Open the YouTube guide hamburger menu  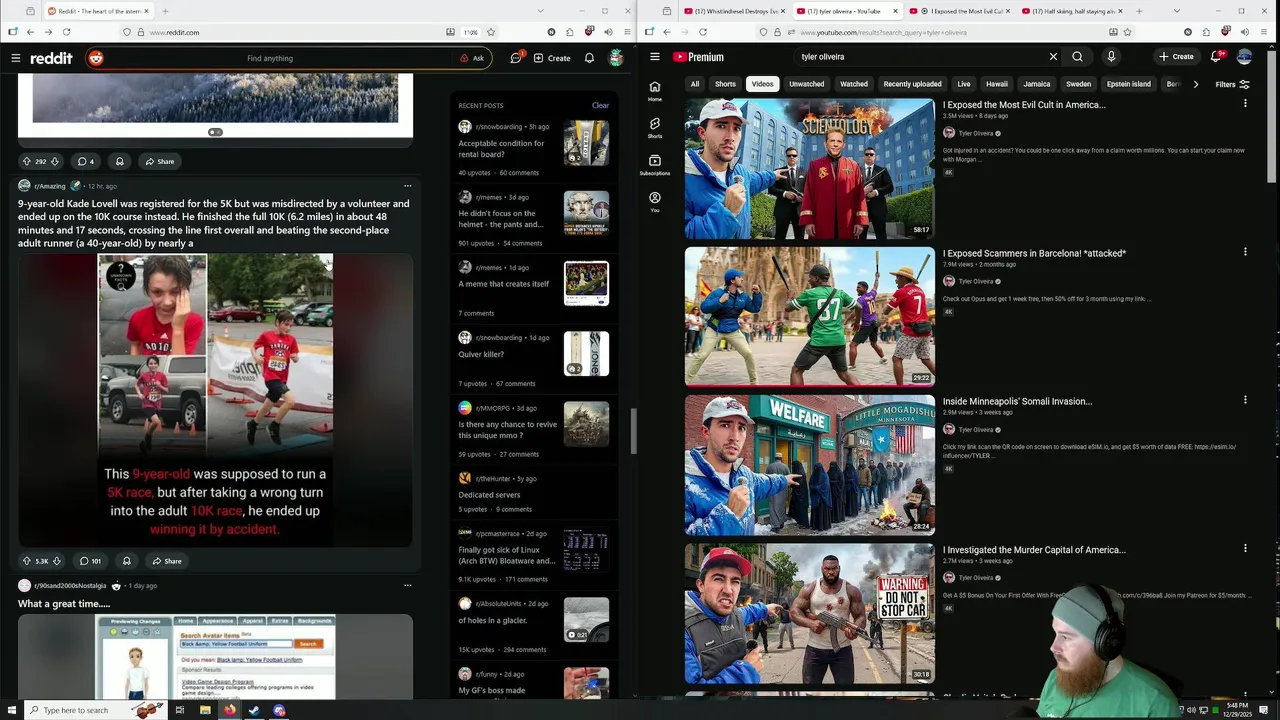click(655, 57)
